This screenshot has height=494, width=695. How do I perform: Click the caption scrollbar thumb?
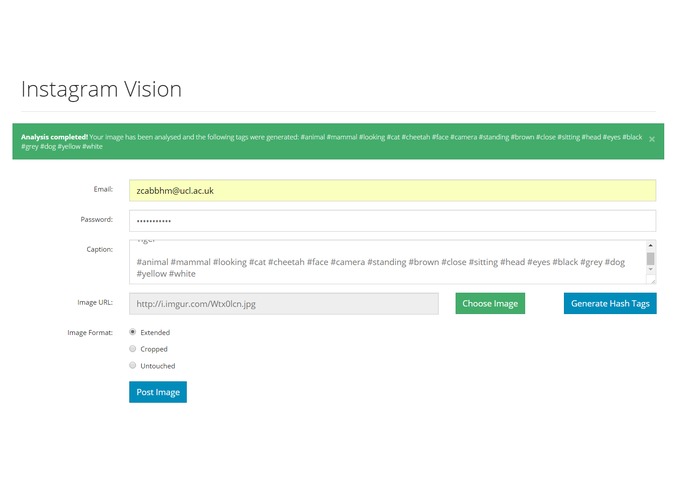point(651,258)
